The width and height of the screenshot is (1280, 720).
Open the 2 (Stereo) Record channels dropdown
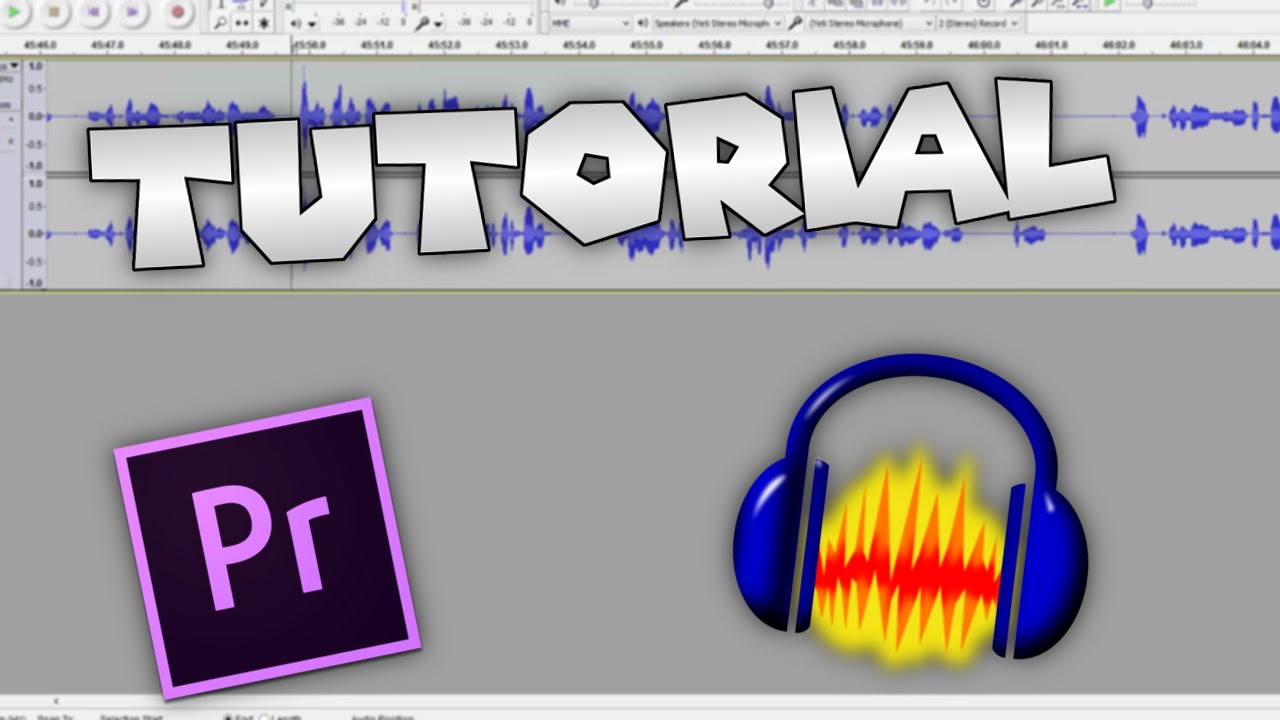click(980, 23)
